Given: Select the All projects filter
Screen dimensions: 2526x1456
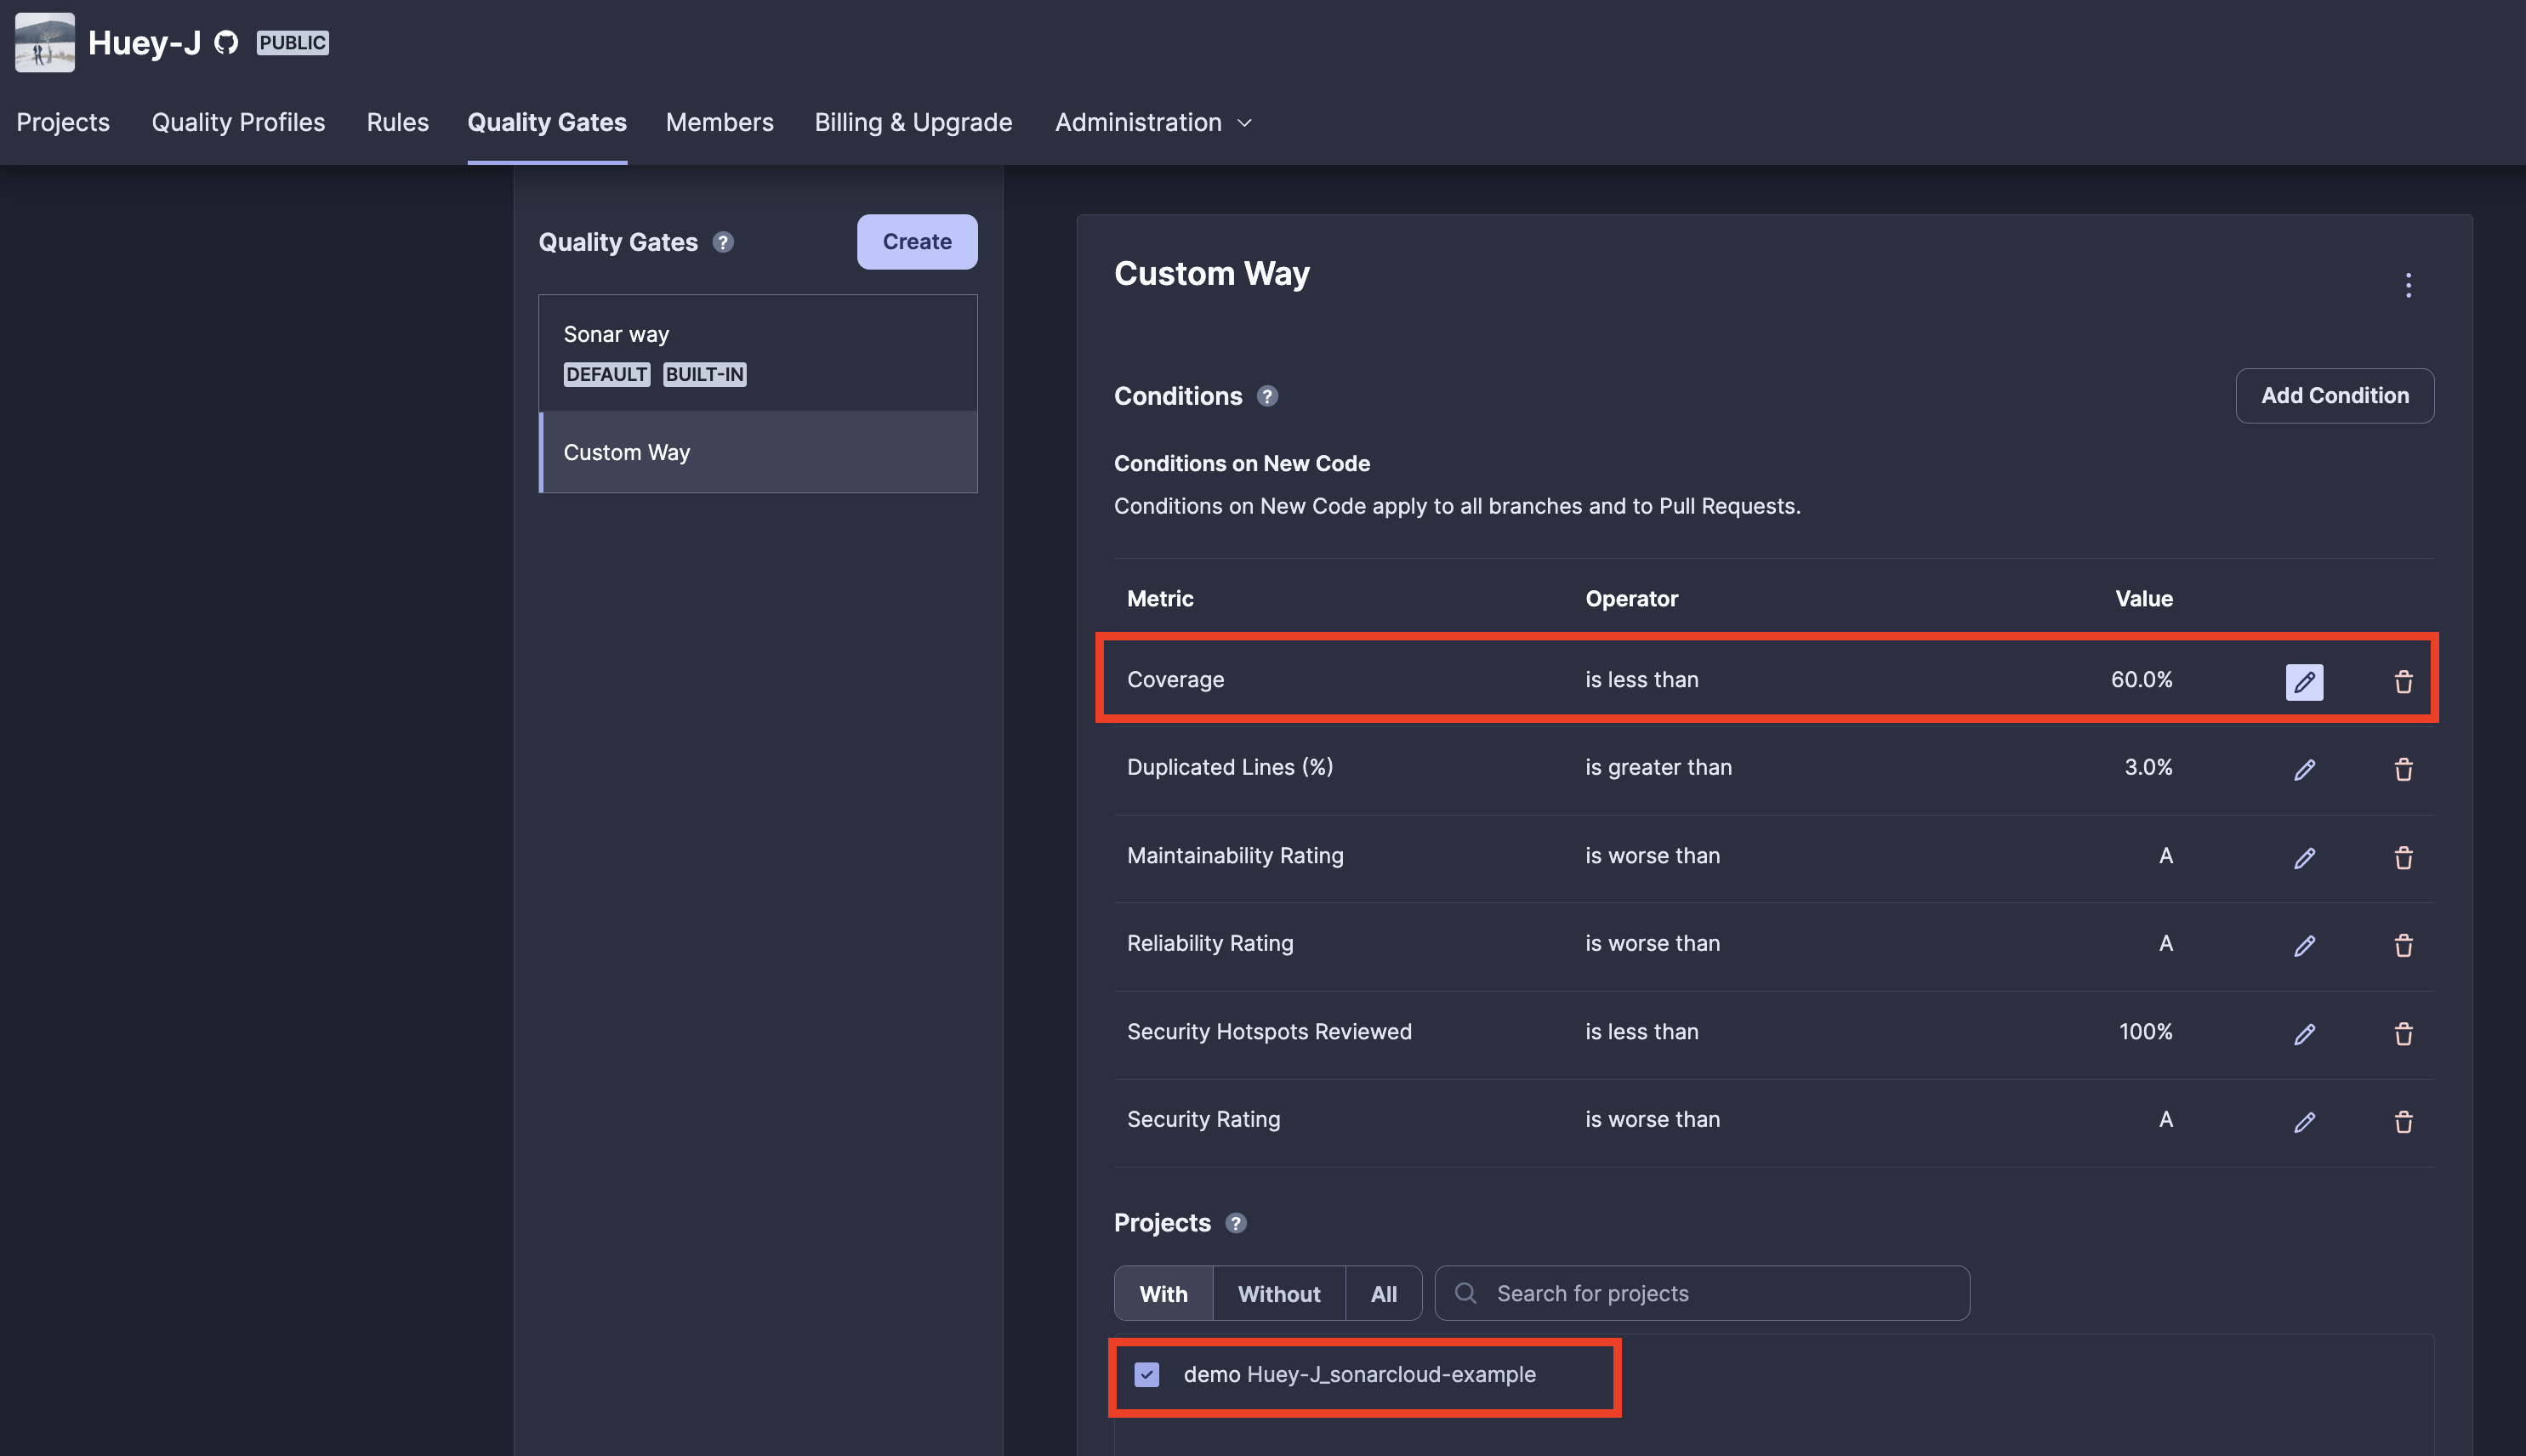Looking at the screenshot, I should coord(1383,1293).
